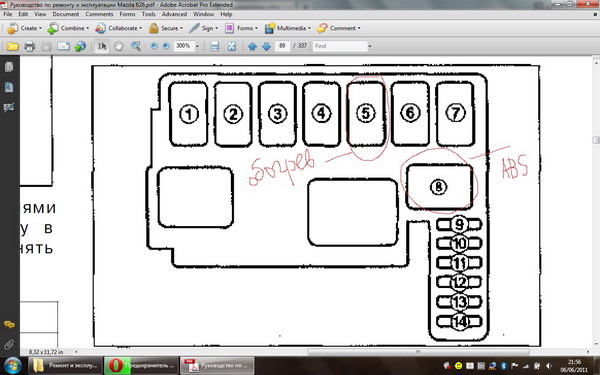The width and height of the screenshot is (600, 375).
Task: Click the horizontal scrollbar thumb
Action: click(418, 351)
